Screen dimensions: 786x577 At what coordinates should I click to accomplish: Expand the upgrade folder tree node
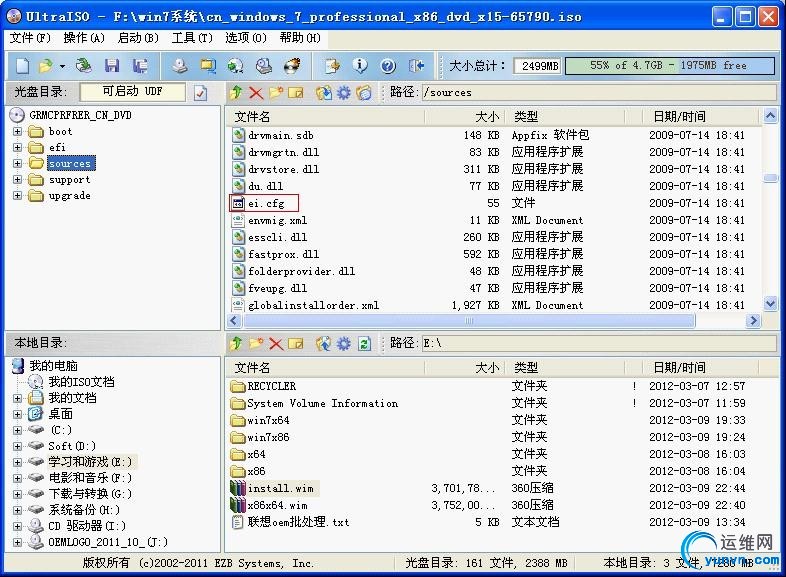tap(18, 196)
